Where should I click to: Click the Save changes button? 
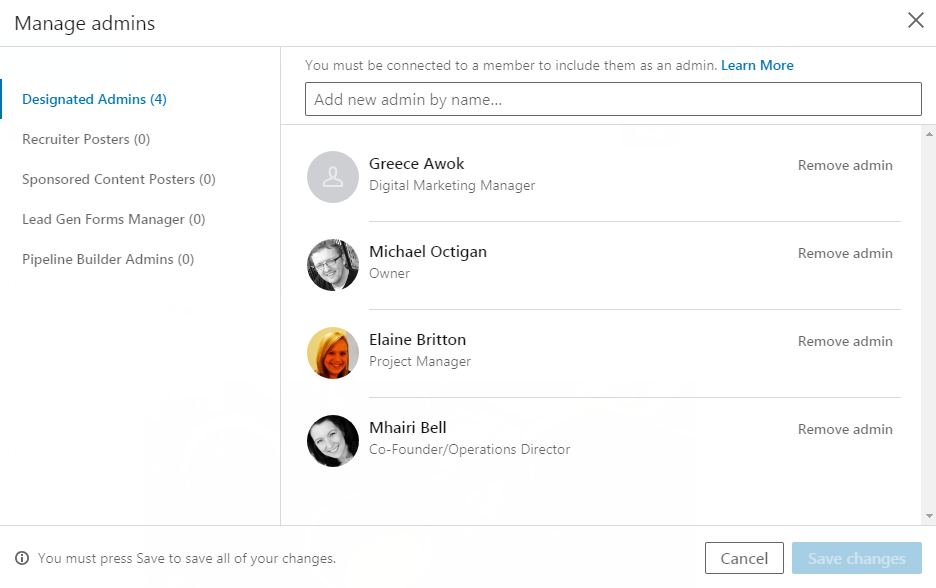coord(856,558)
